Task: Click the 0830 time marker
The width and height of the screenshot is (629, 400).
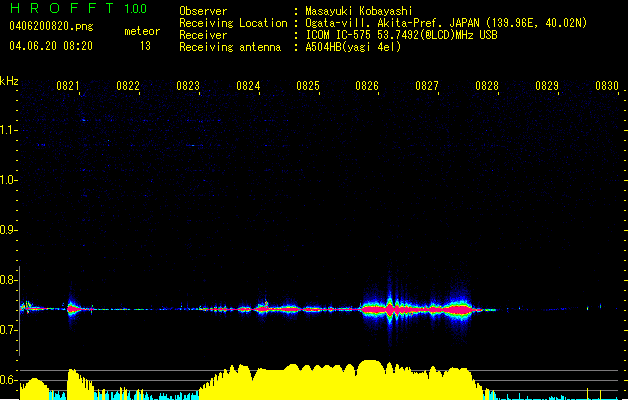Action: coord(607,86)
